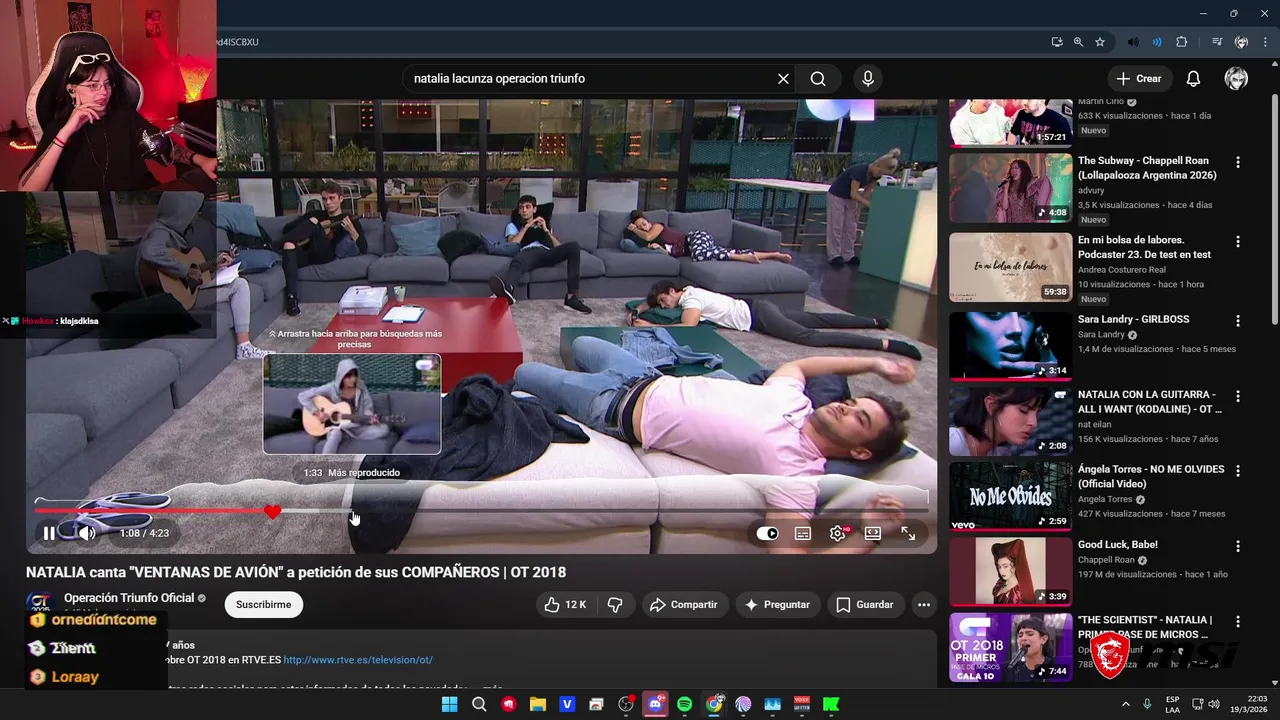Open Chrome from taskbar
The image size is (1280, 720).
tap(714, 704)
